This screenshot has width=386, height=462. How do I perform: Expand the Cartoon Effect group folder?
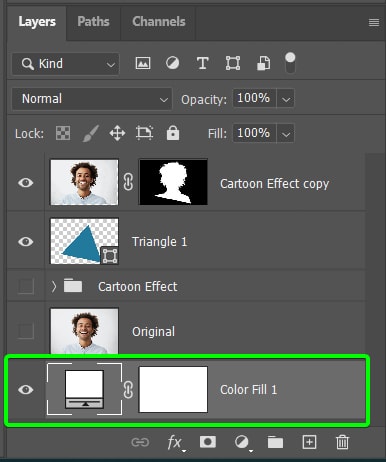(x=54, y=286)
